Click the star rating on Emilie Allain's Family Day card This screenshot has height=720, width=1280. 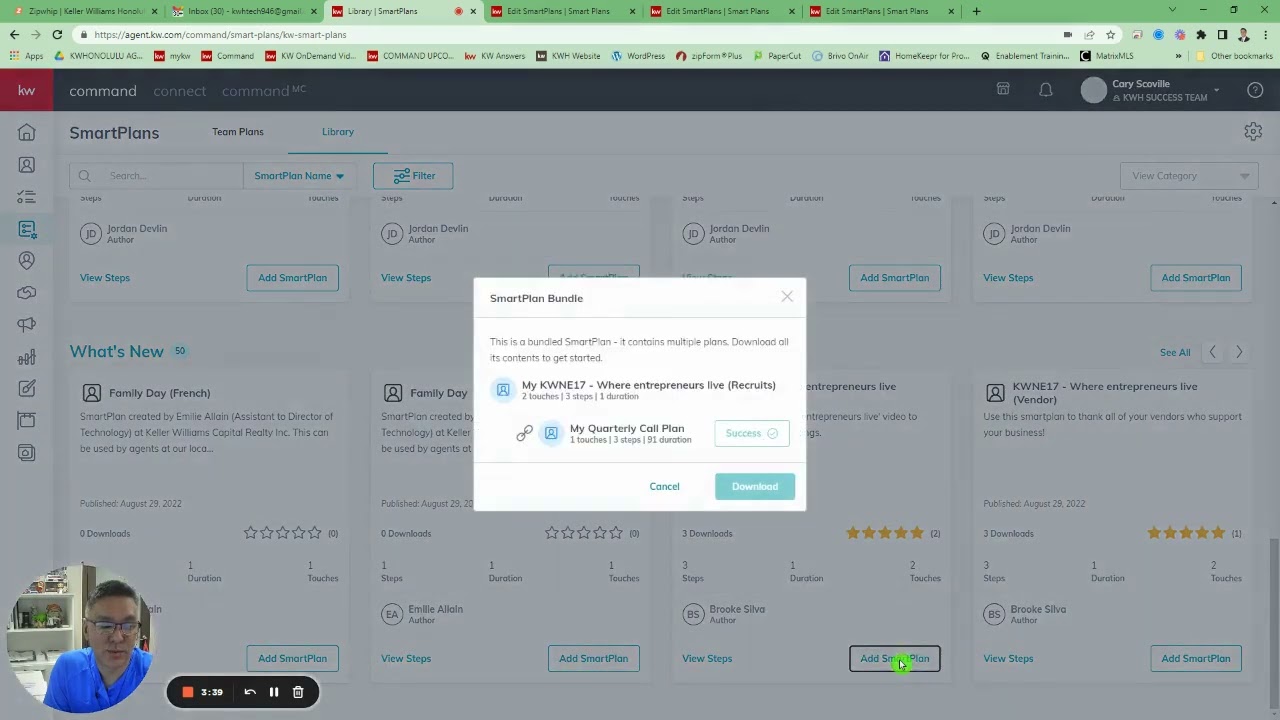(x=584, y=533)
